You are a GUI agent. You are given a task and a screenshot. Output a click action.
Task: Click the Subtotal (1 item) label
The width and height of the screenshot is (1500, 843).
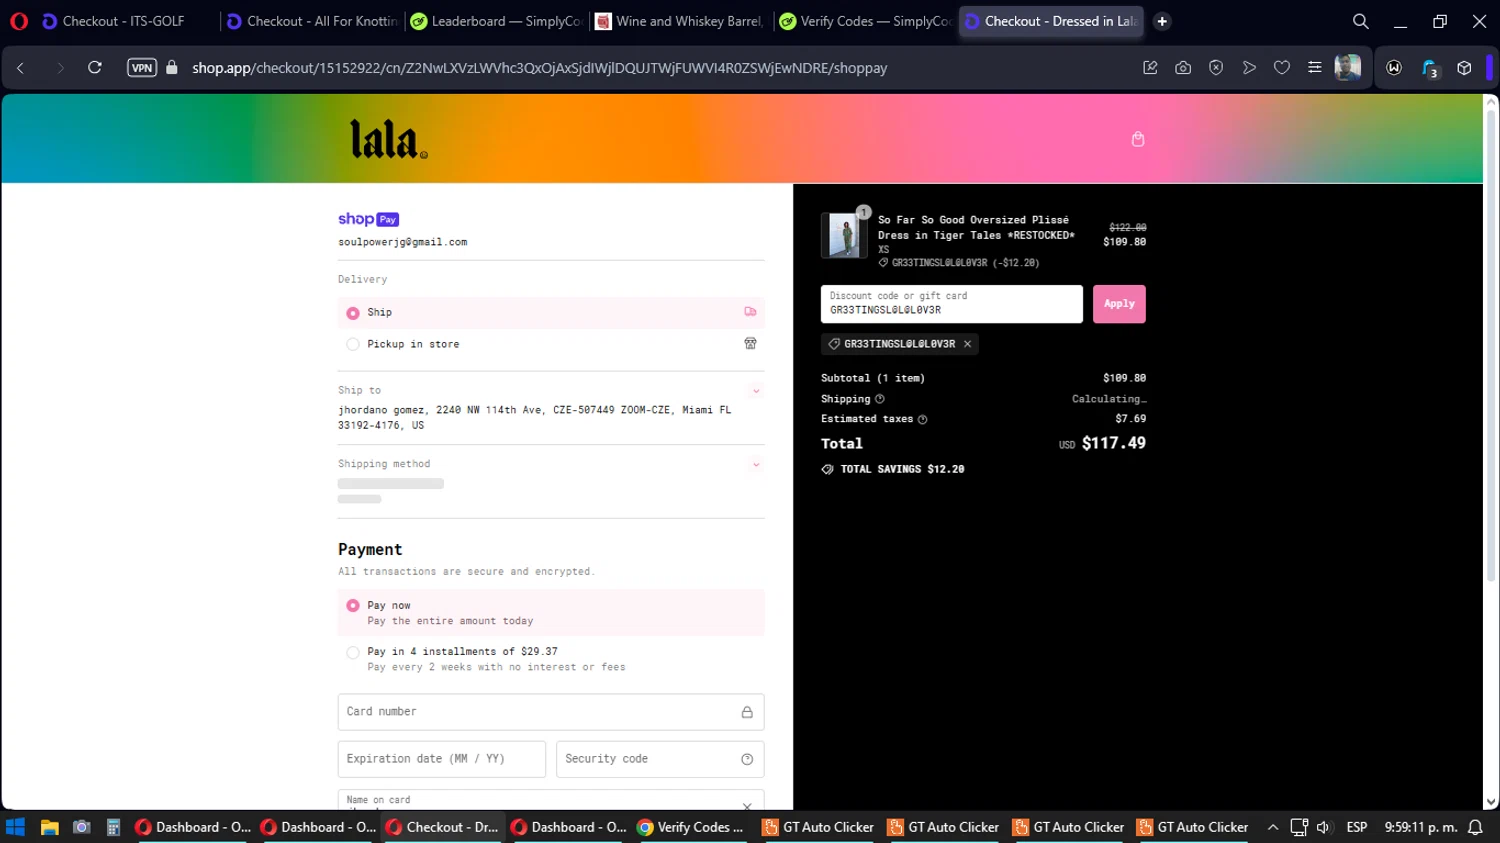click(873, 378)
